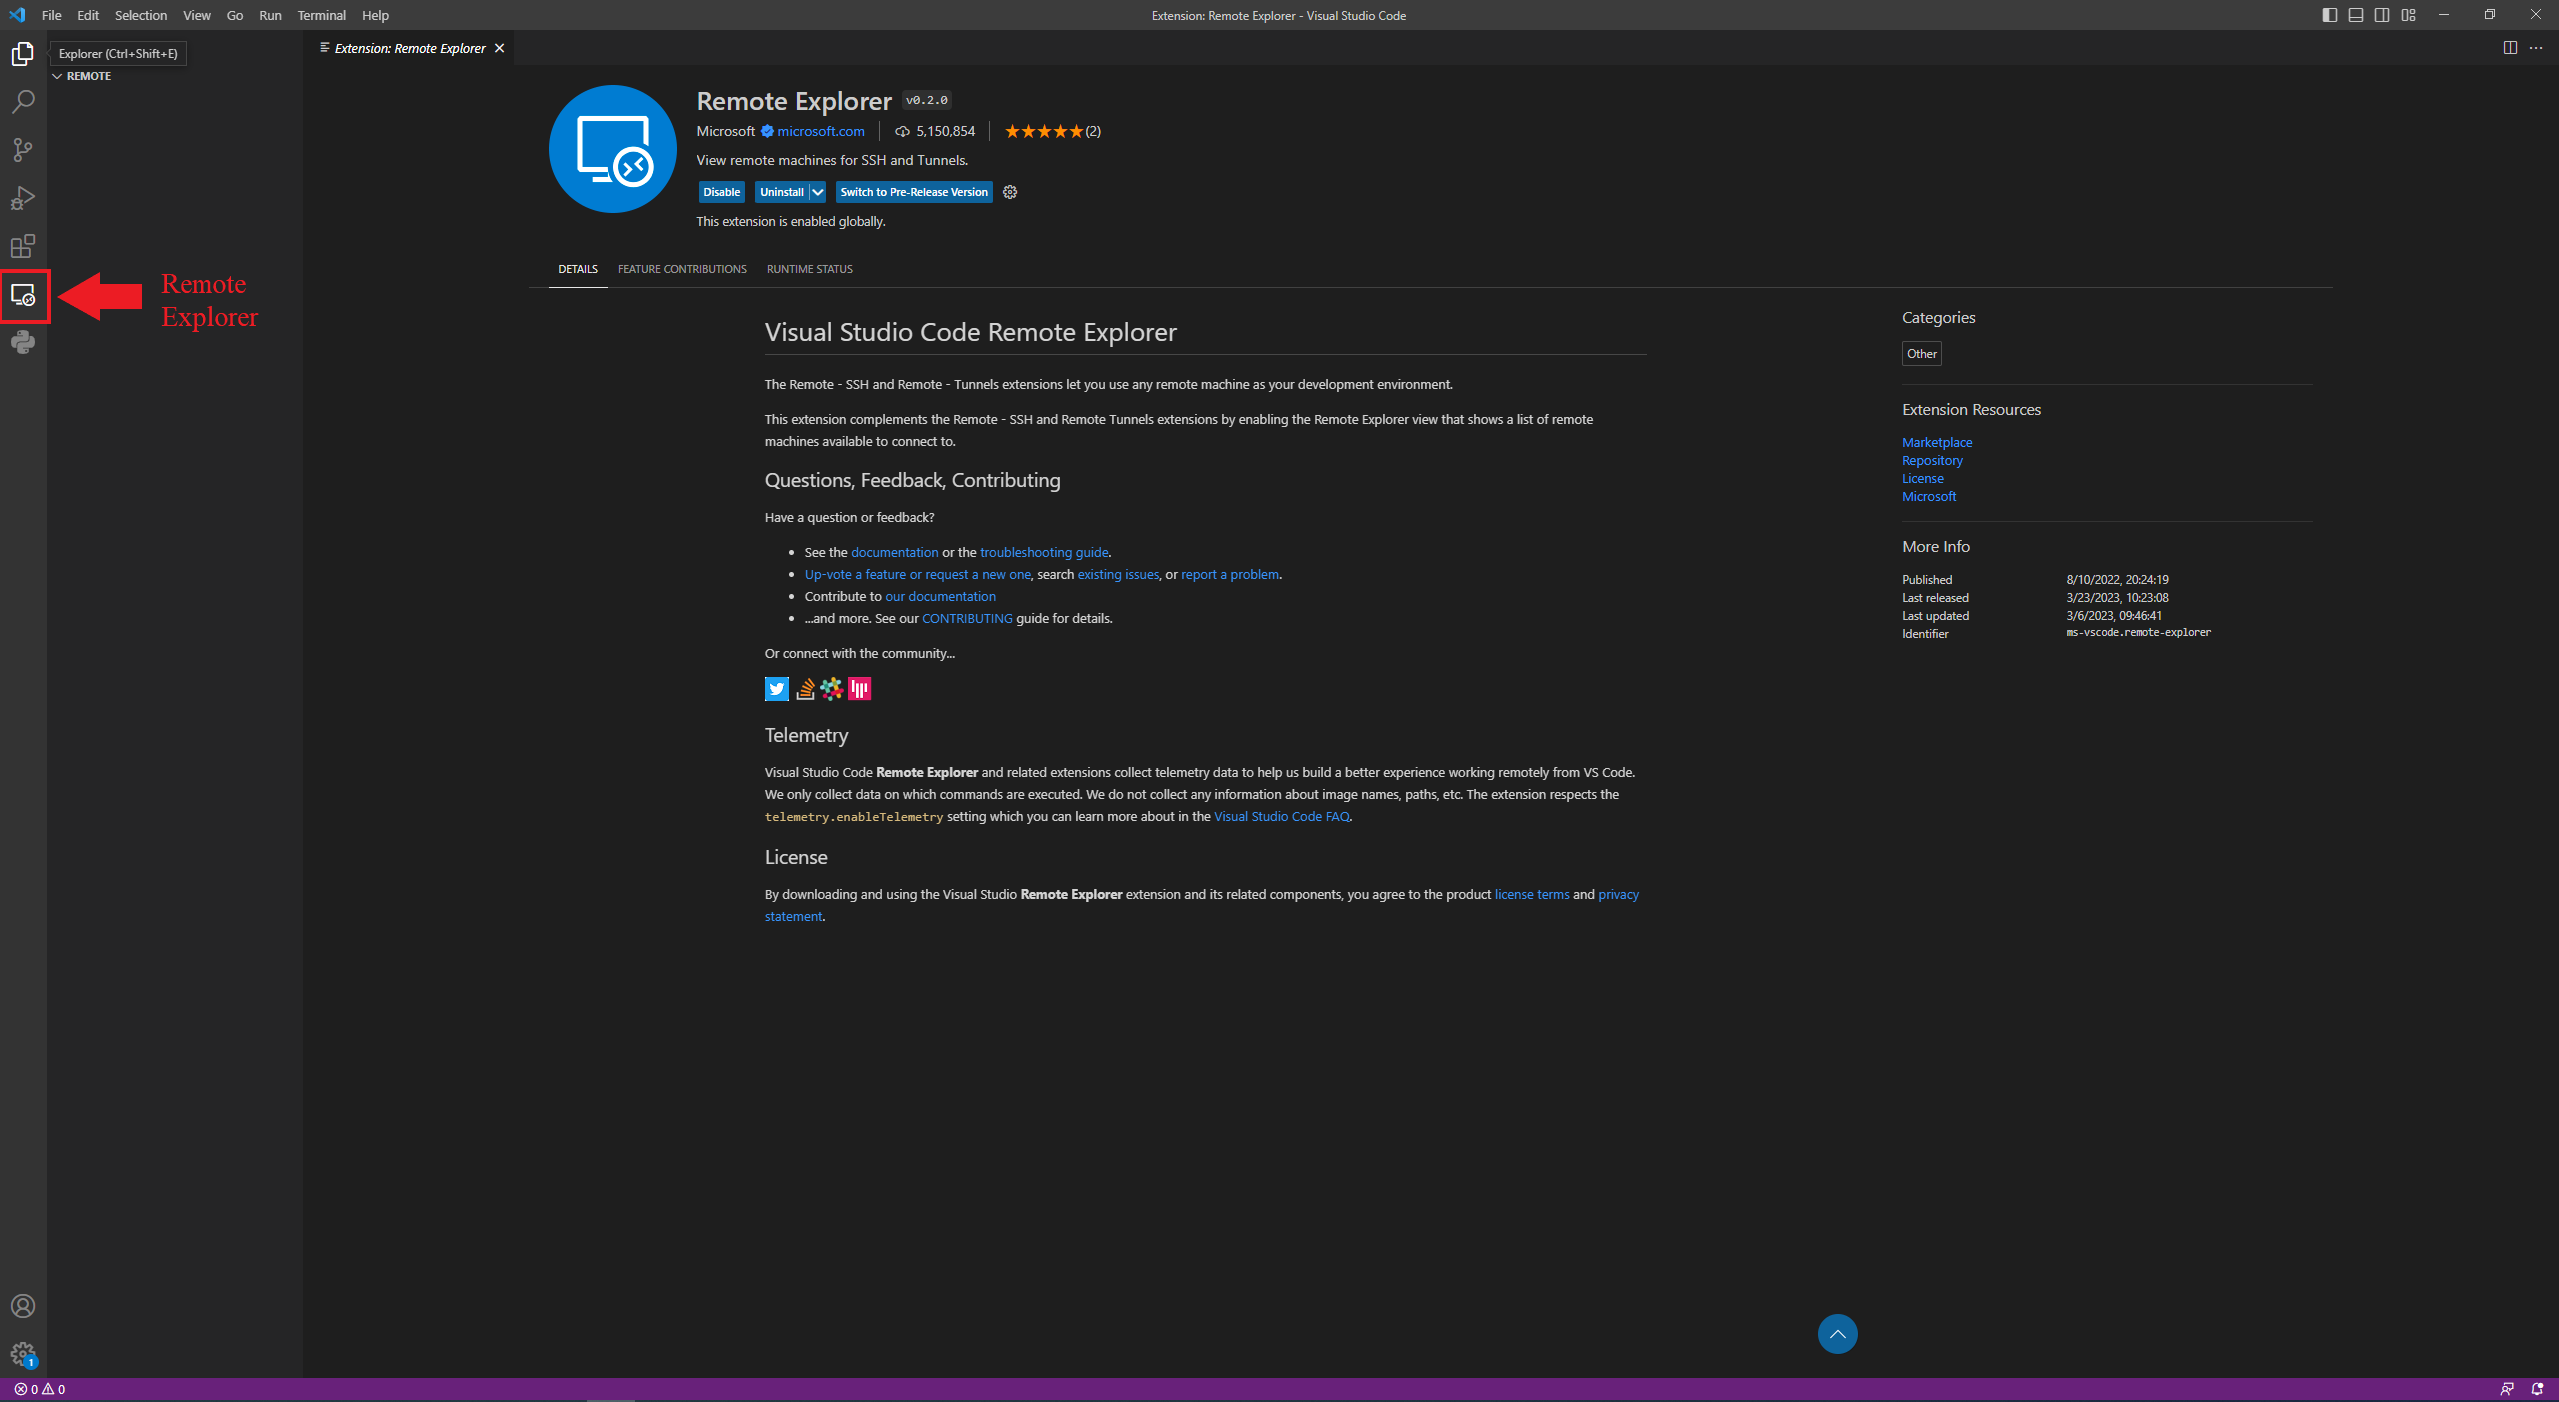Screen dimensions: 2559x1402
Task: Click the Disable extension button
Action: pos(721,192)
